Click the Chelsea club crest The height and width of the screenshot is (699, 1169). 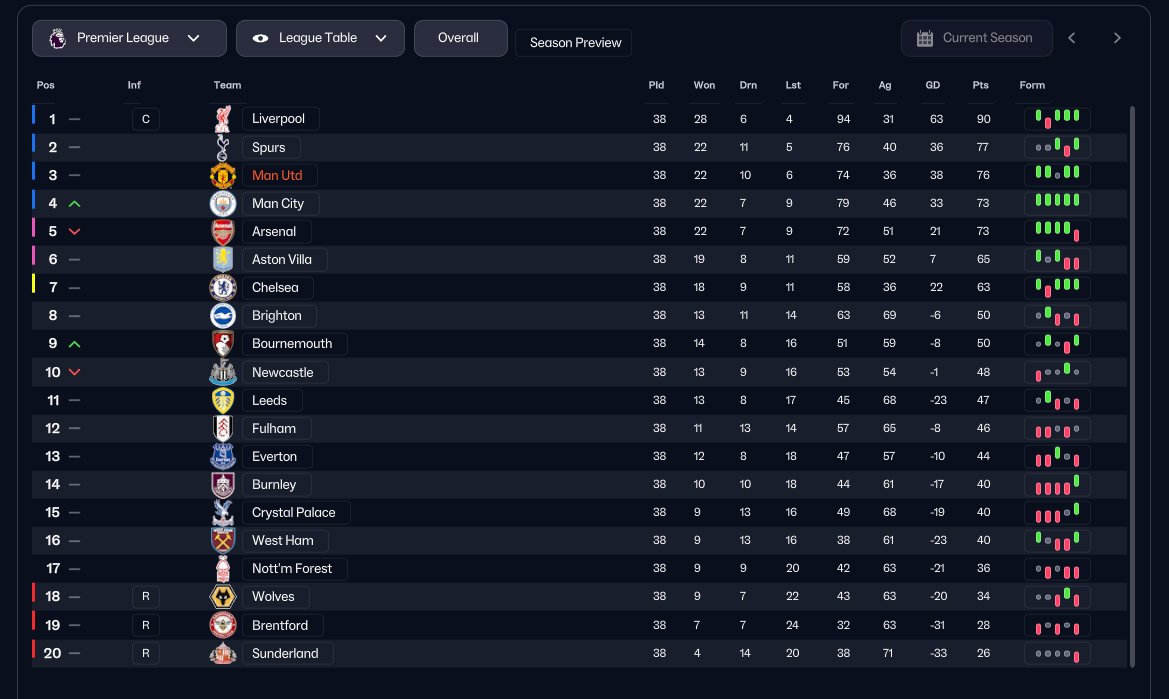click(x=222, y=288)
